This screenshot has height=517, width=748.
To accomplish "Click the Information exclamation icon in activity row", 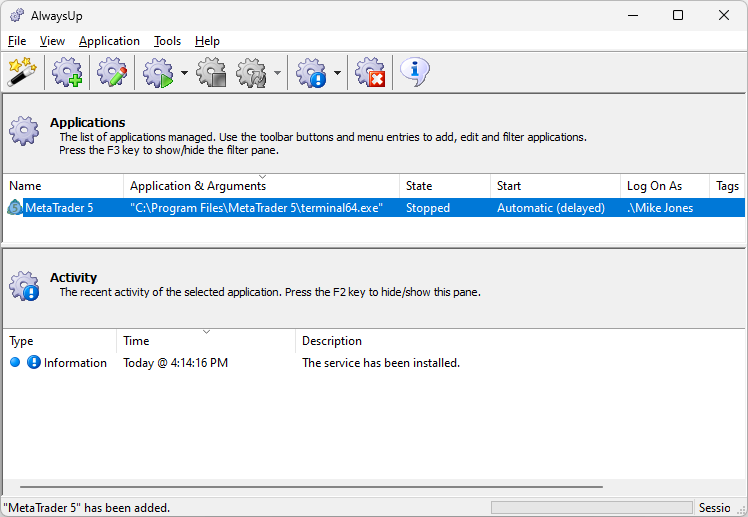I will pyautogui.click(x=33, y=362).
